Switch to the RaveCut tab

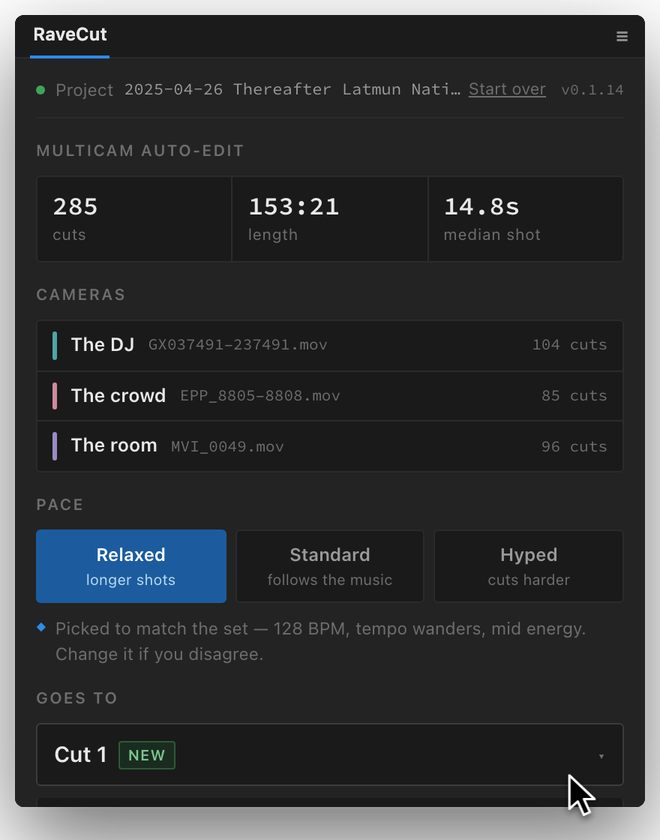tap(70, 35)
